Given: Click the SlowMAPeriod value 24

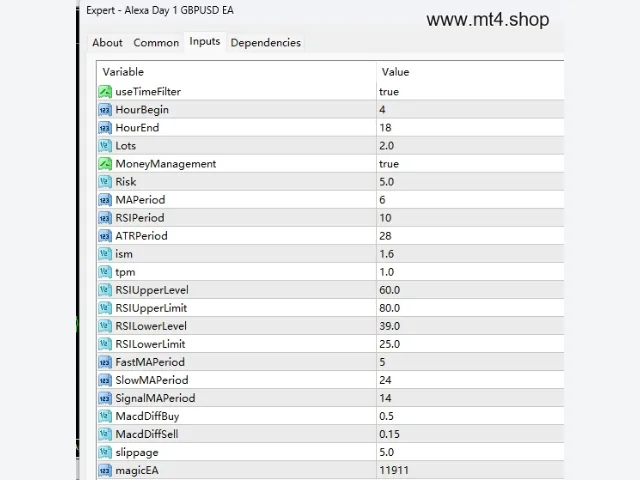Looking at the screenshot, I should pyautogui.click(x=385, y=380).
